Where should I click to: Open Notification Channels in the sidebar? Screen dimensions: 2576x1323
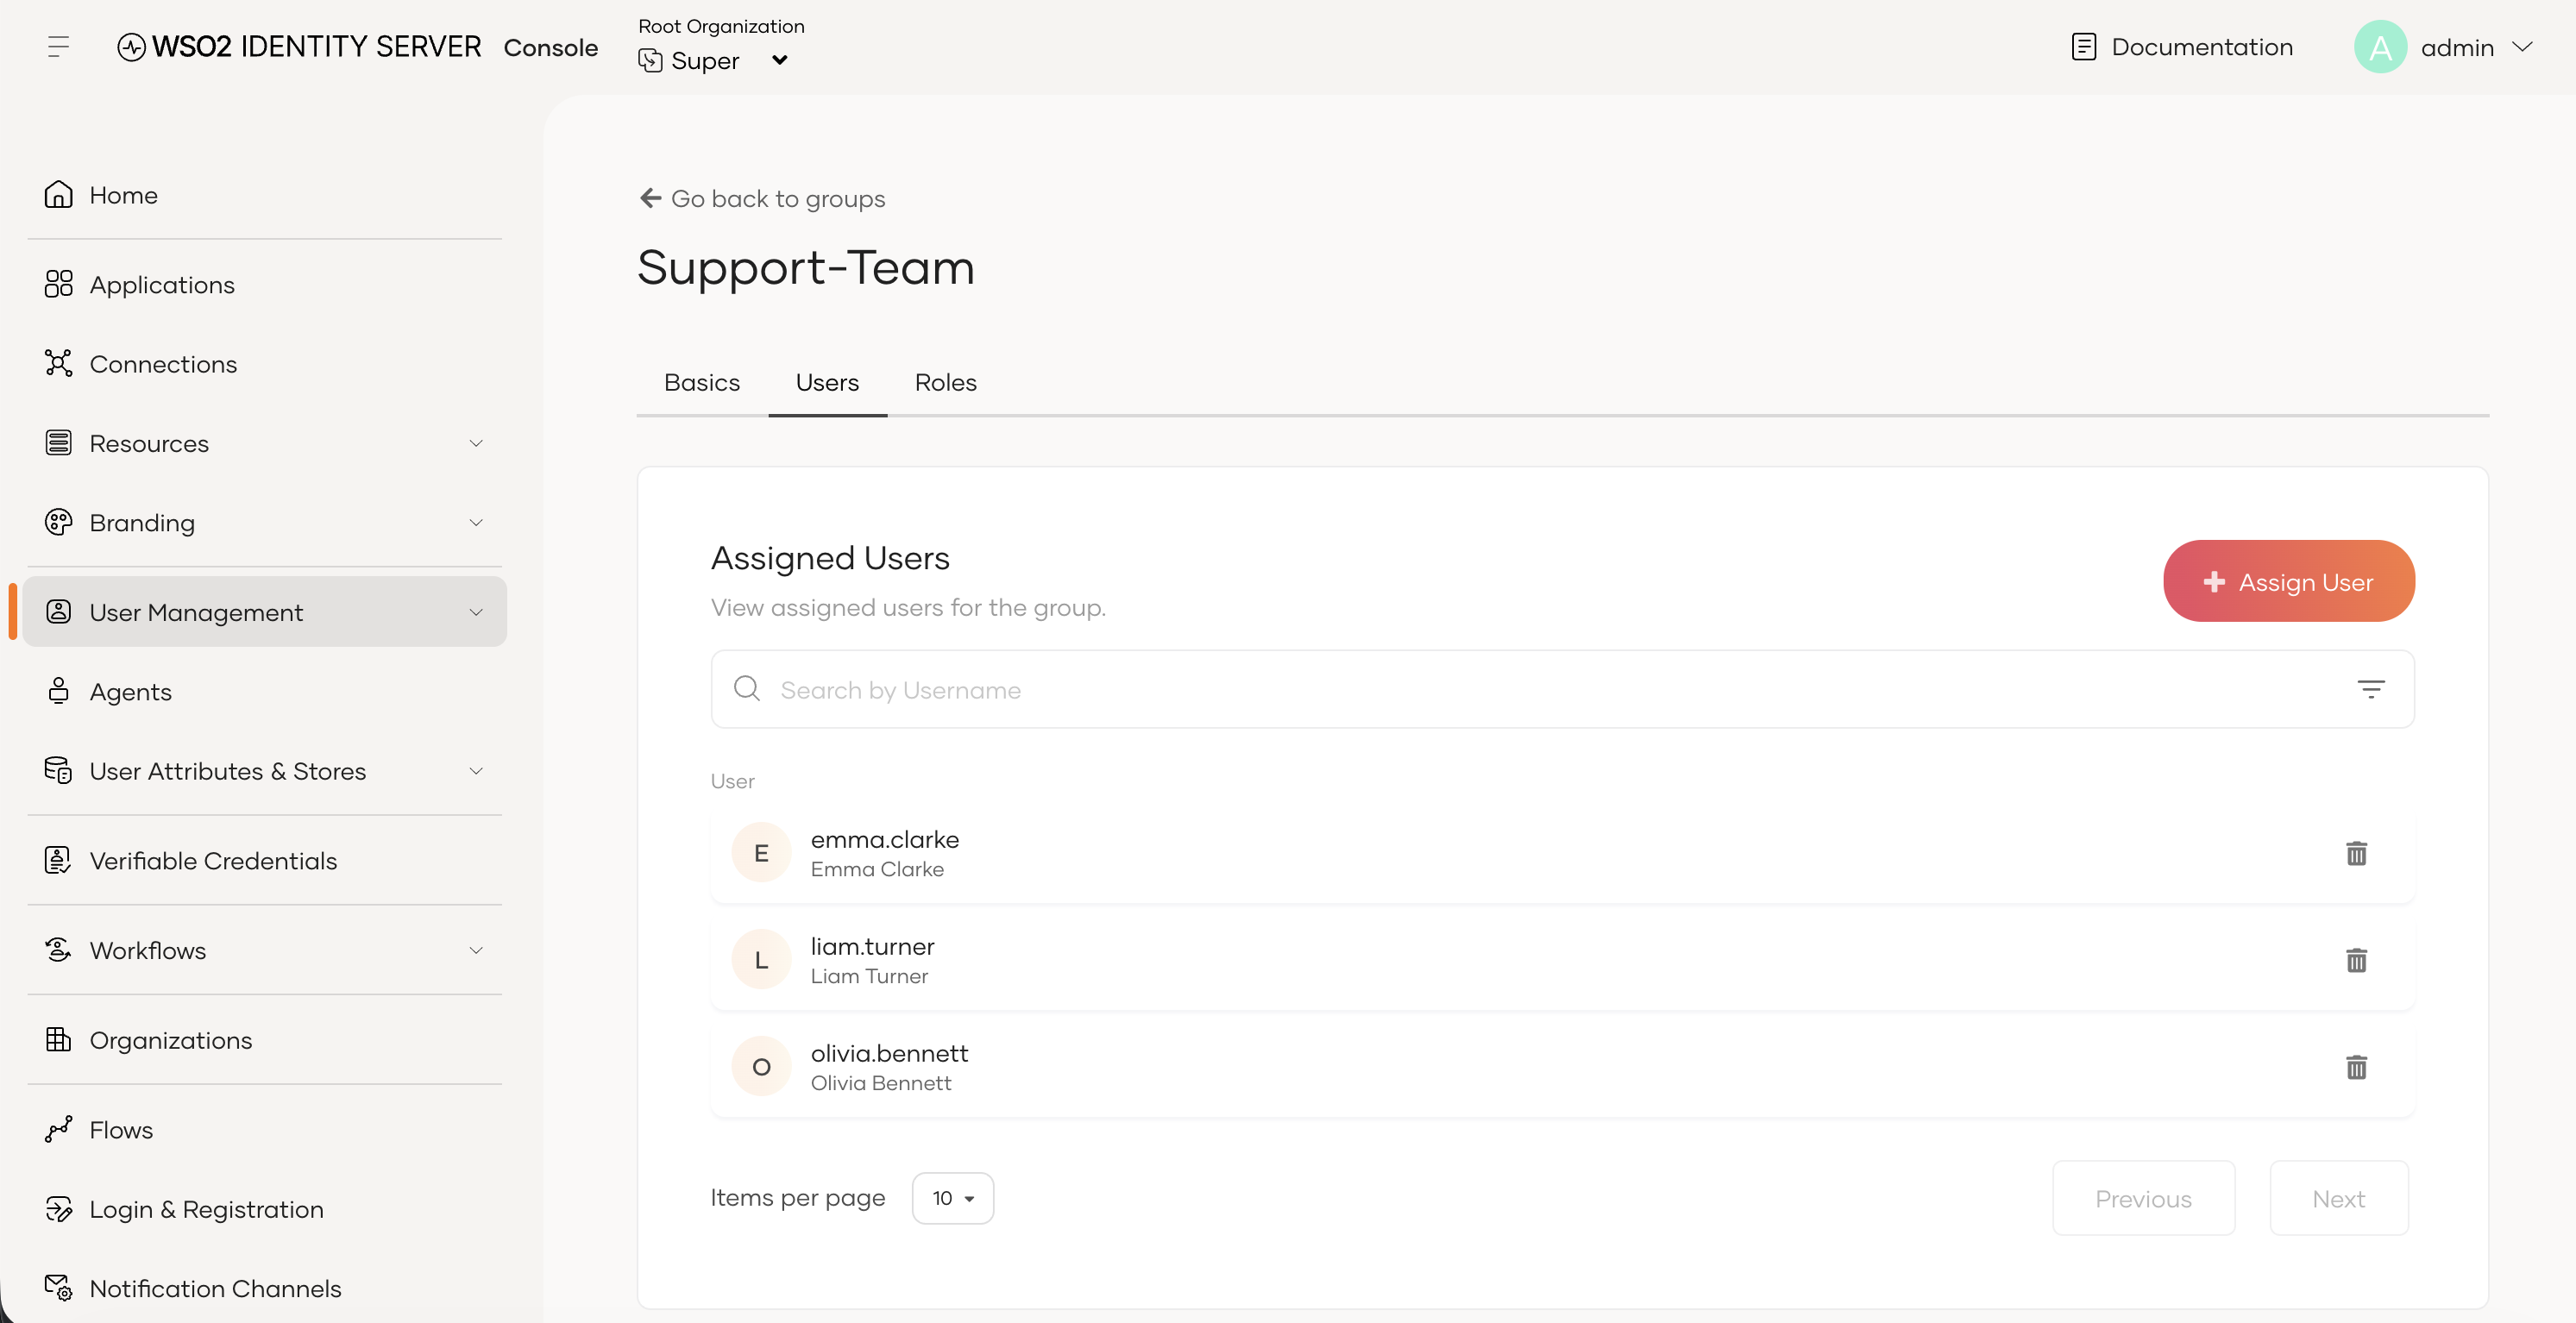(264, 1288)
